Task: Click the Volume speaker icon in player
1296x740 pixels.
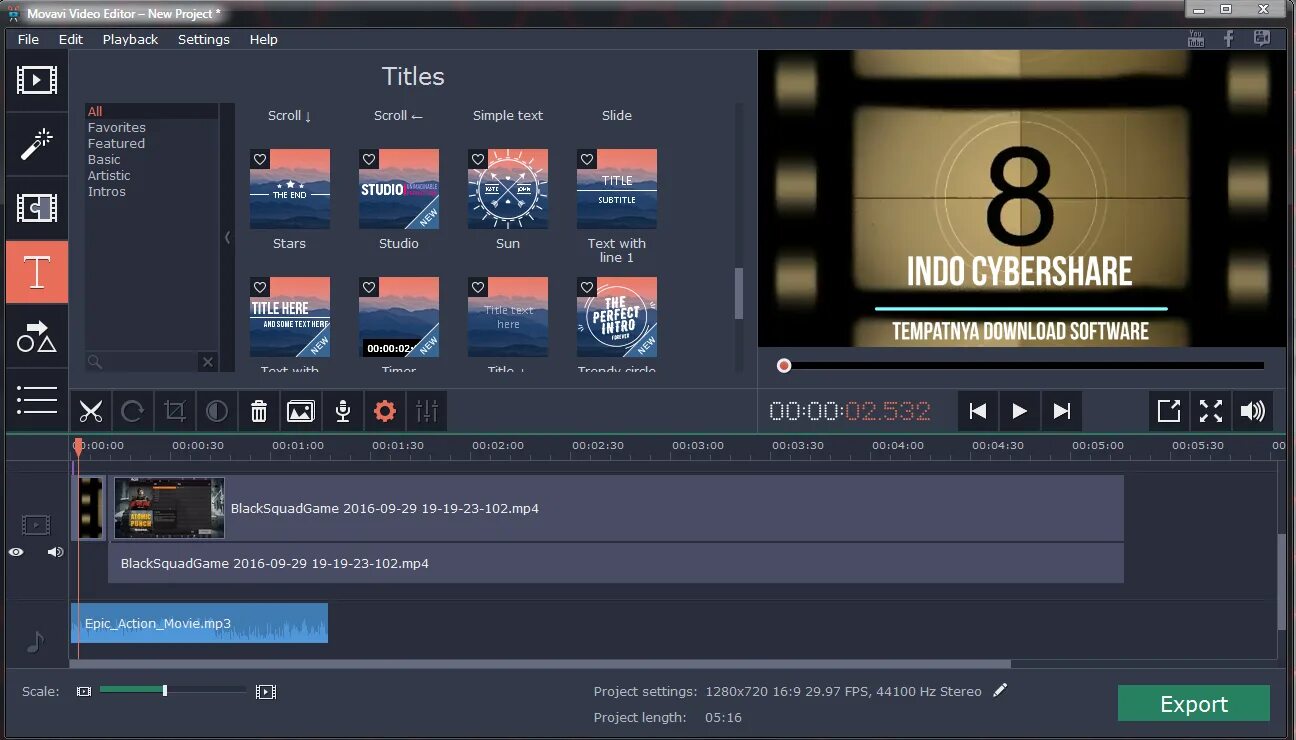Action: coord(1252,411)
